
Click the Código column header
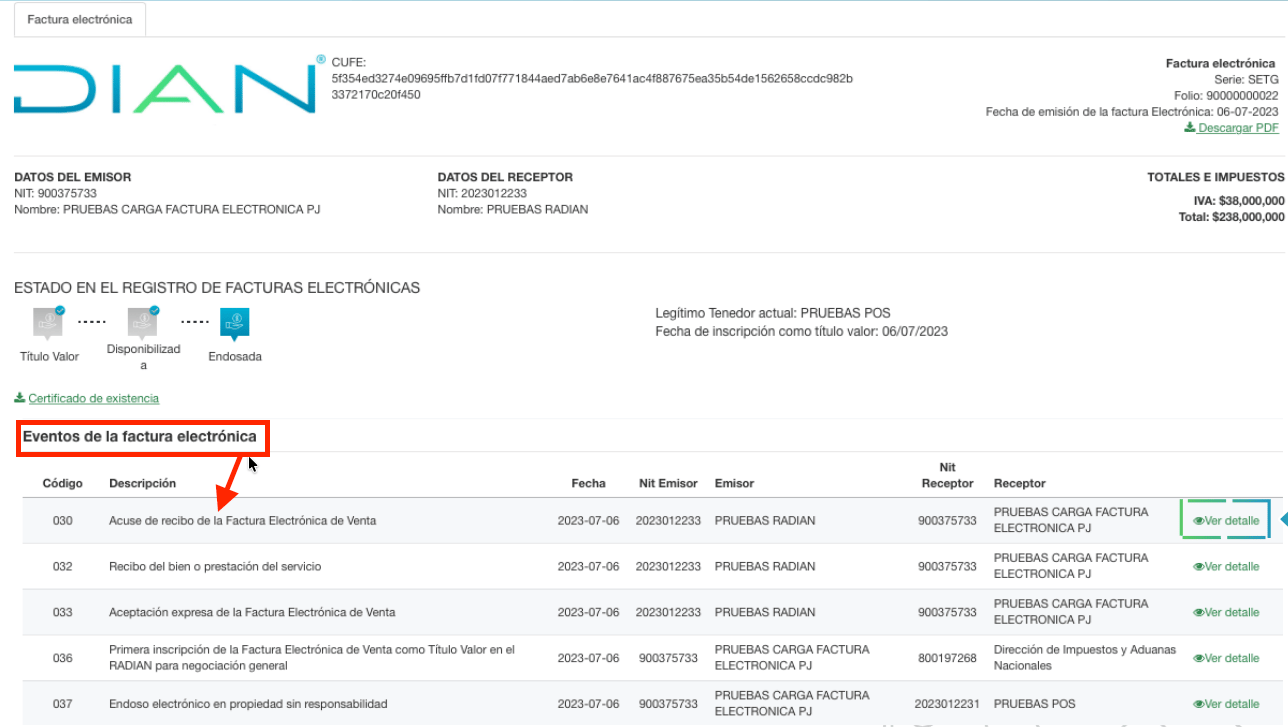coord(63,483)
